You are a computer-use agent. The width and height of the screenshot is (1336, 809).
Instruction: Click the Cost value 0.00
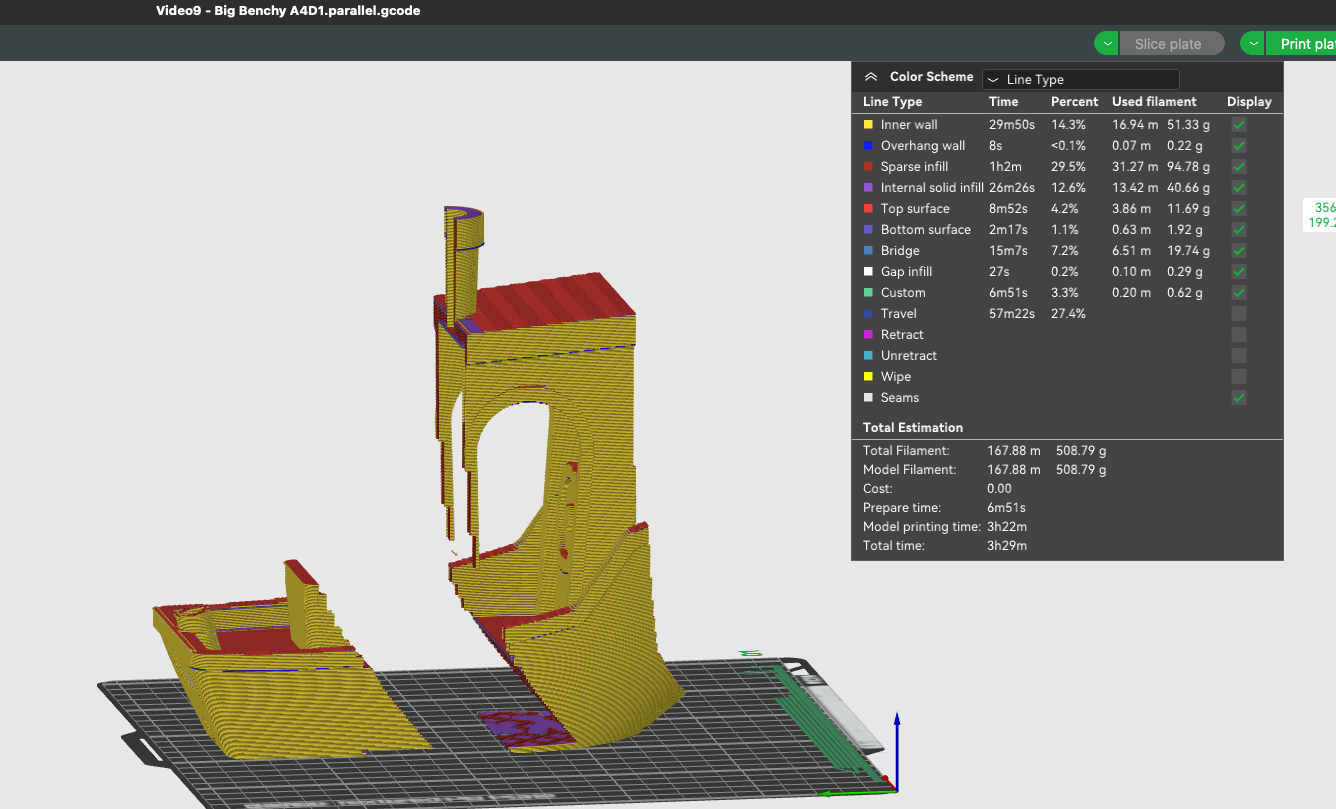click(999, 489)
